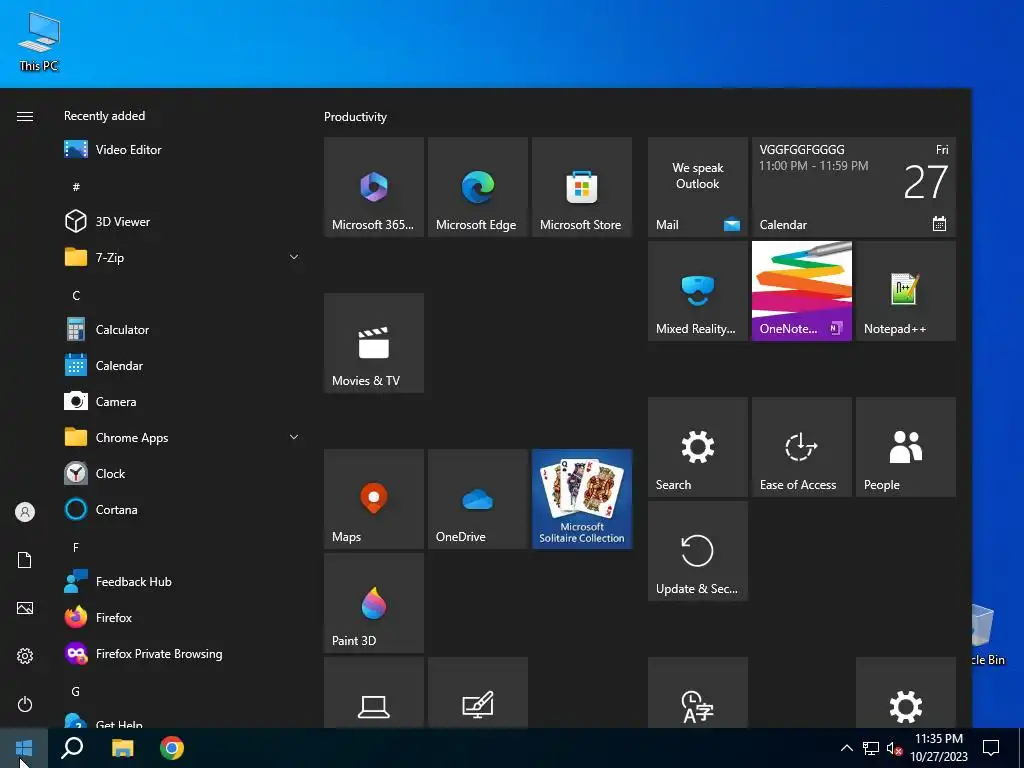Jump to letter F section header
The height and width of the screenshot is (768, 1024).
pyautogui.click(x=76, y=547)
